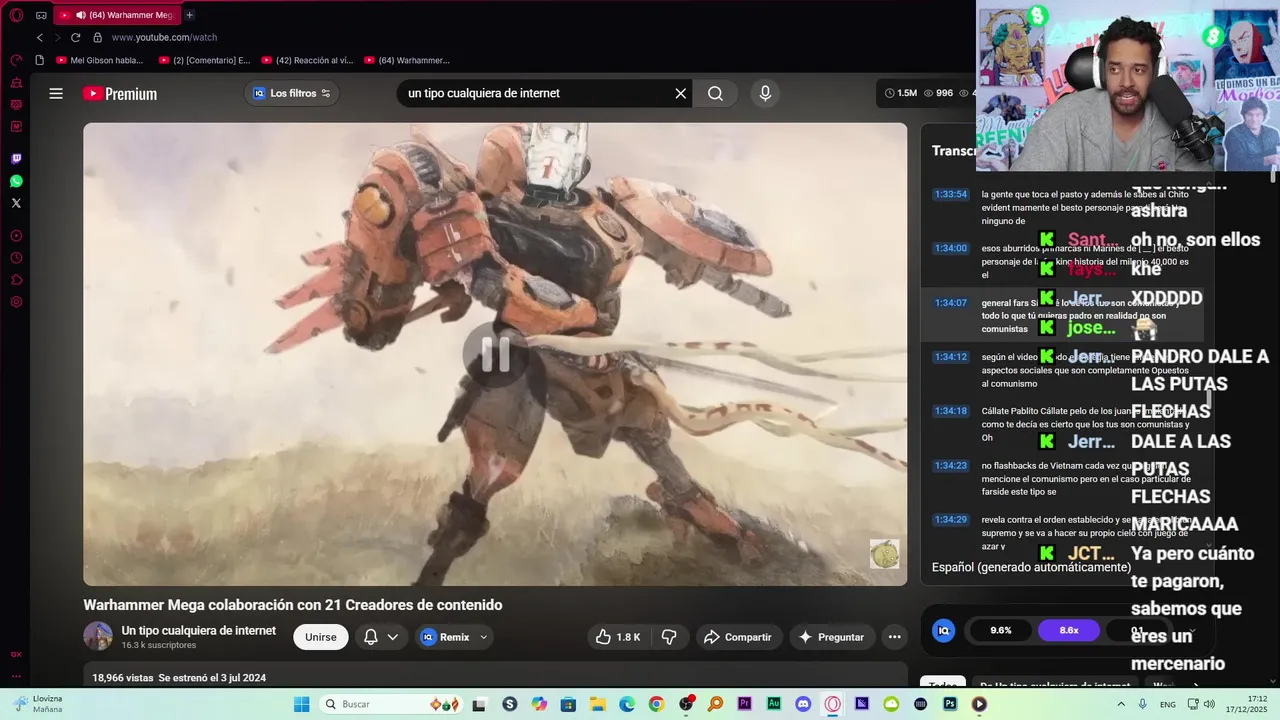
Task: Click the channel watermark in video corner
Action: (x=884, y=554)
